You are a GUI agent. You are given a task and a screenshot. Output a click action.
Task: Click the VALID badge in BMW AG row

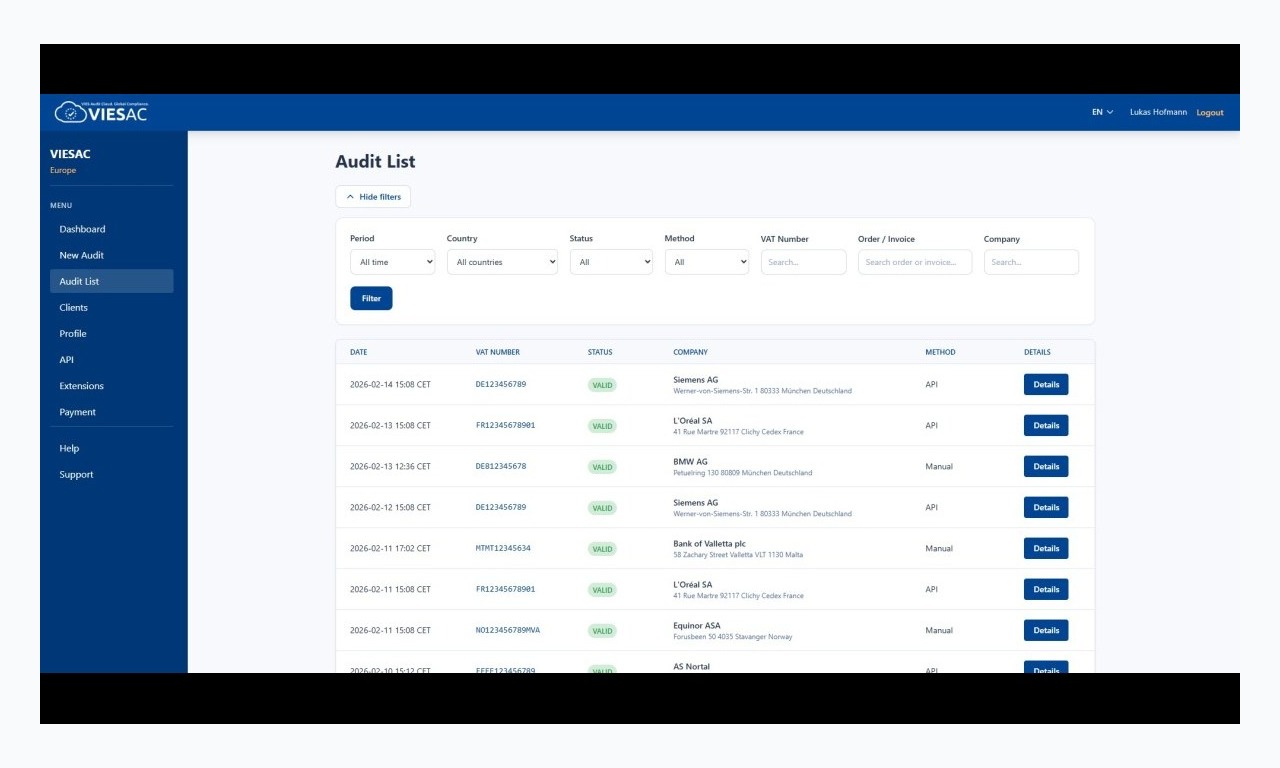[x=602, y=467]
